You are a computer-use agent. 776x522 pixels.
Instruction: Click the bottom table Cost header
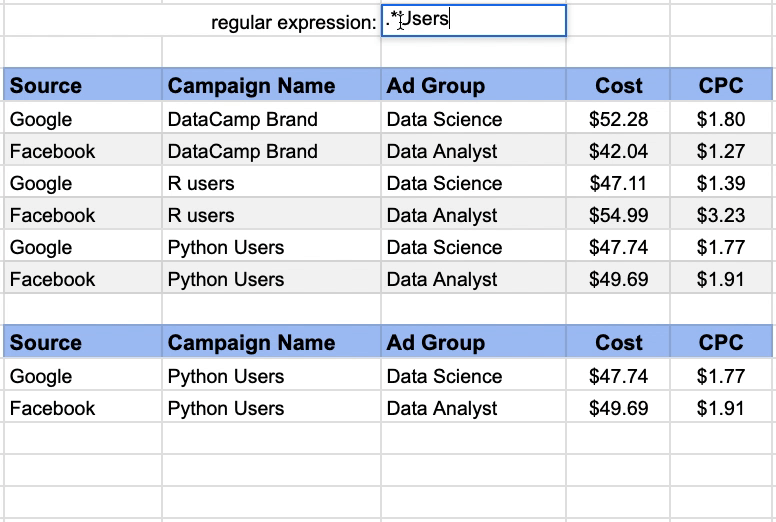(618, 342)
